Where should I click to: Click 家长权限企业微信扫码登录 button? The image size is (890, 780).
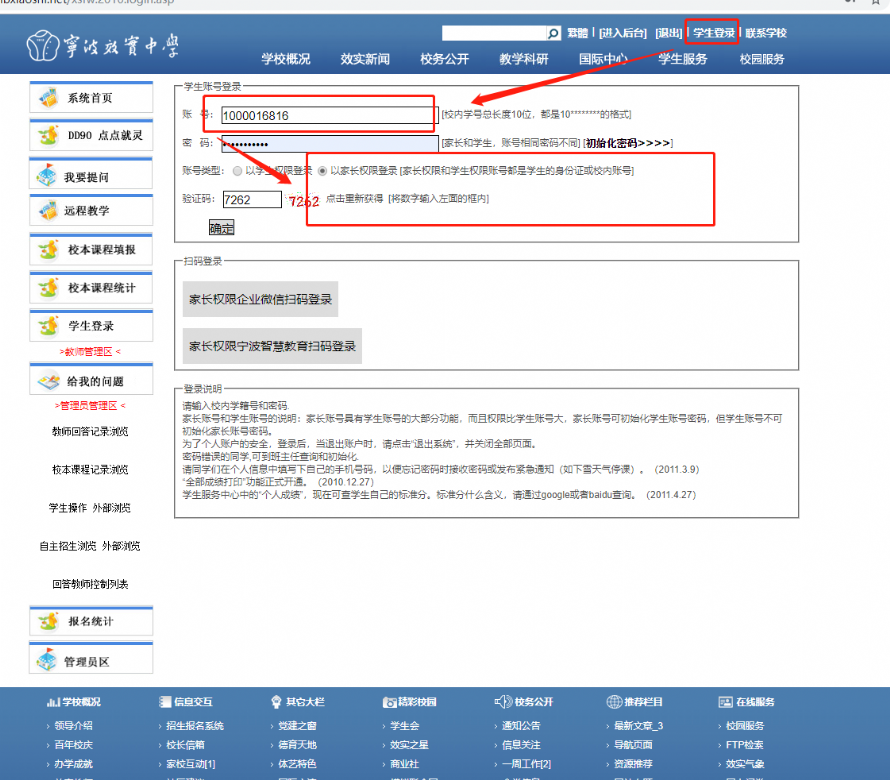[260, 299]
